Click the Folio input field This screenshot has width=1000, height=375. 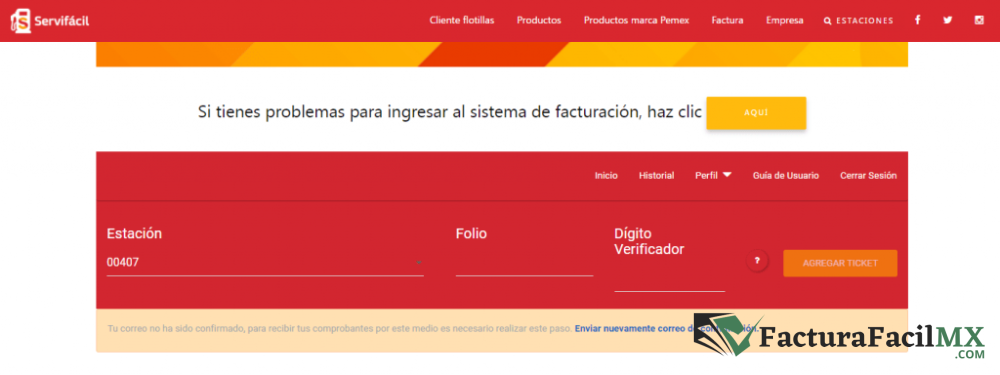coord(524,264)
